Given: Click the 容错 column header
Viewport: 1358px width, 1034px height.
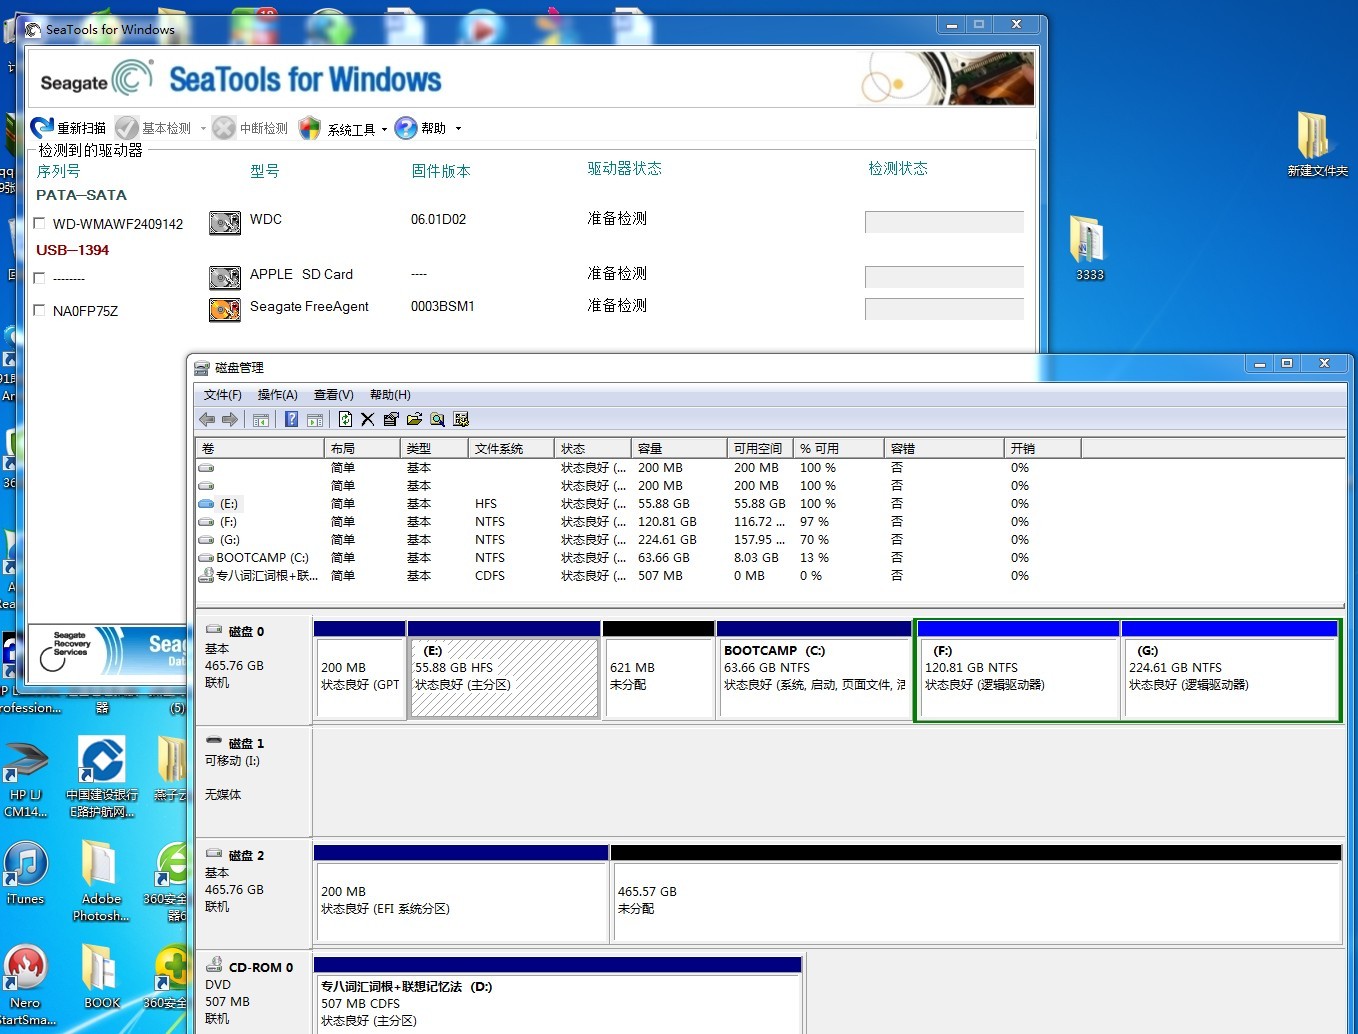Looking at the screenshot, I should 944,448.
